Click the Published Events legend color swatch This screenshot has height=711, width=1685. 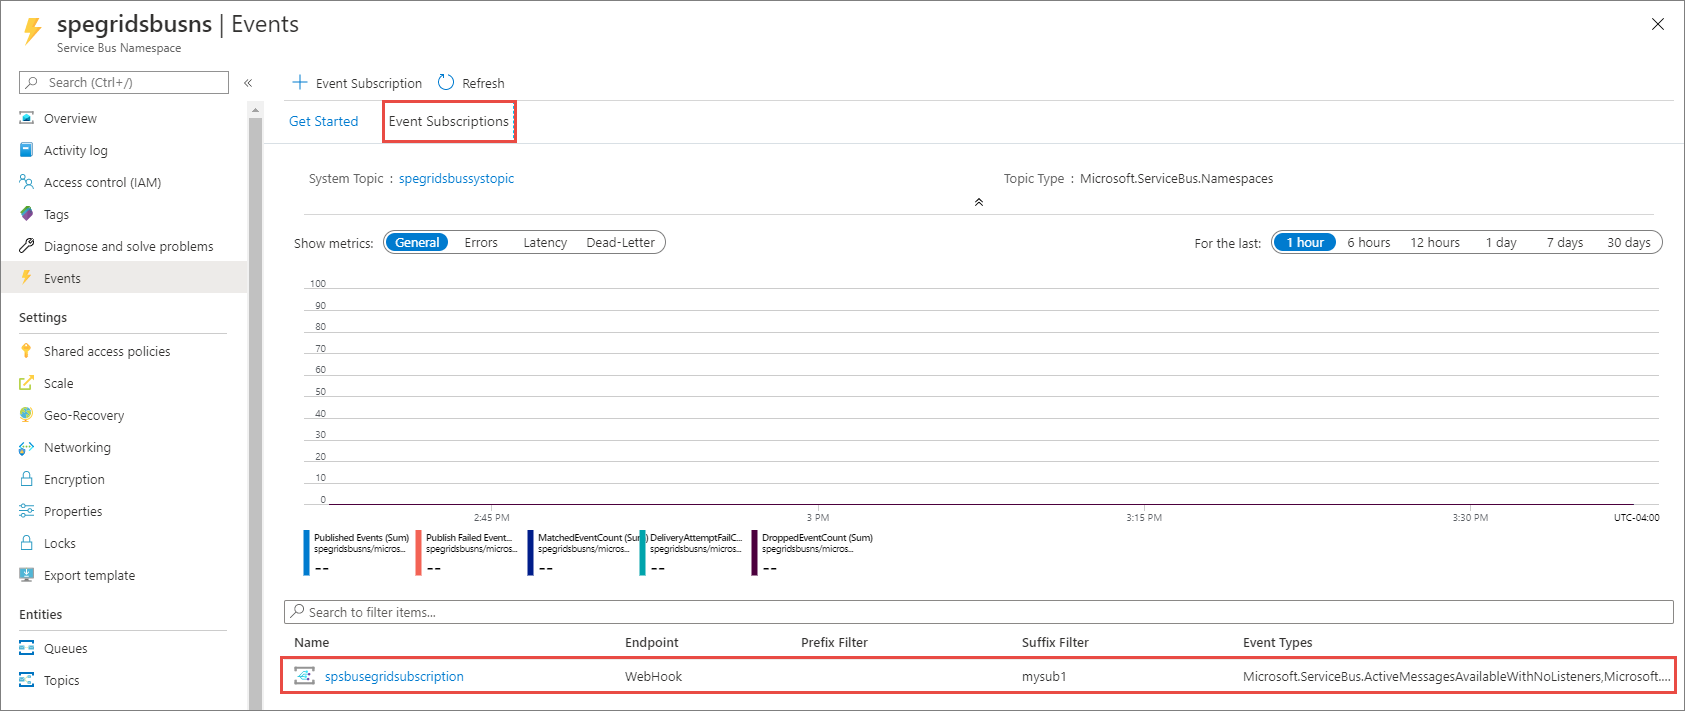pos(306,552)
